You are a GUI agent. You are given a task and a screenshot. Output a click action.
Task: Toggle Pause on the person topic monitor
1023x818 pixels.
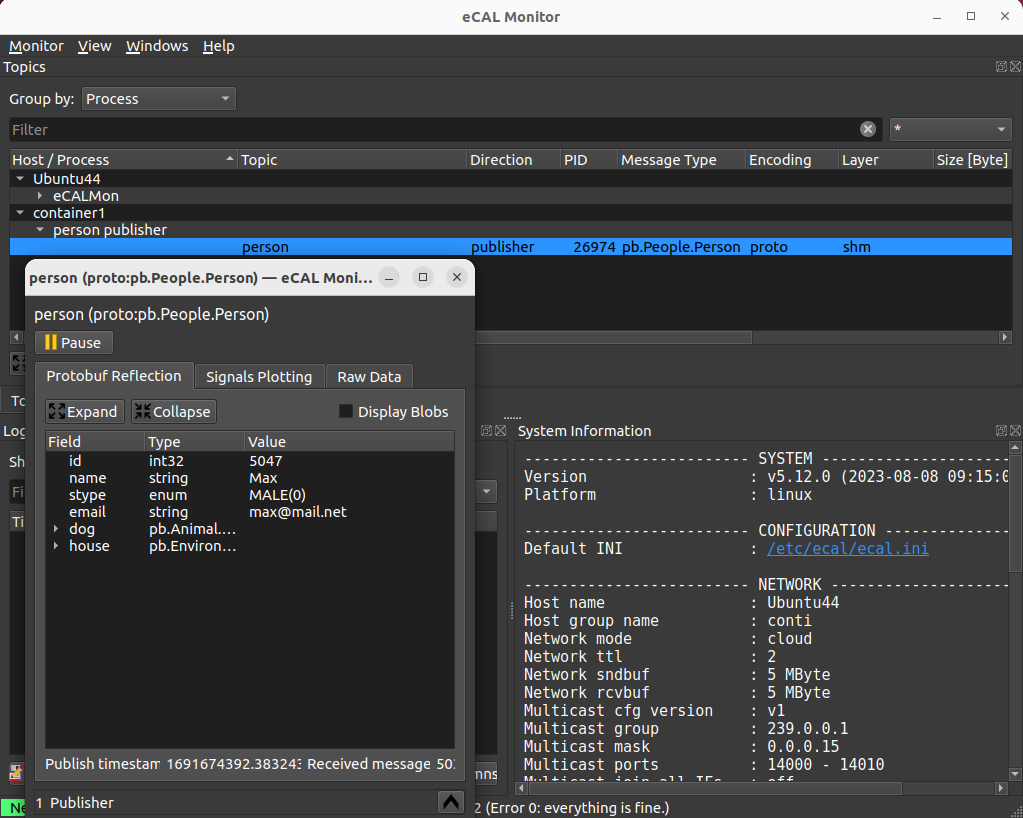coord(72,342)
